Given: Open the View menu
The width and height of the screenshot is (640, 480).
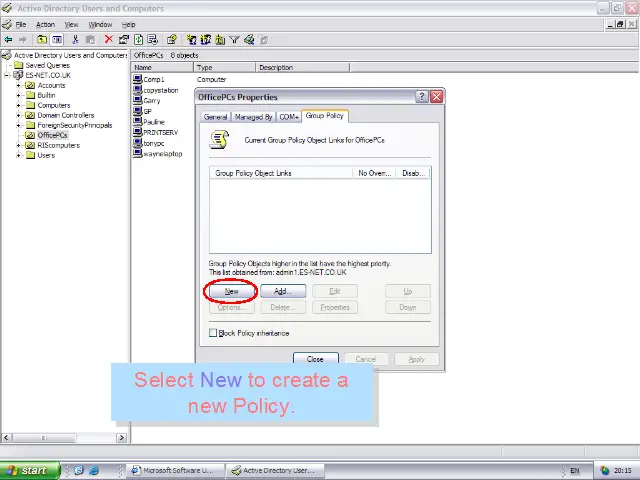Looking at the screenshot, I should pyautogui.click(x=71, y=24).
